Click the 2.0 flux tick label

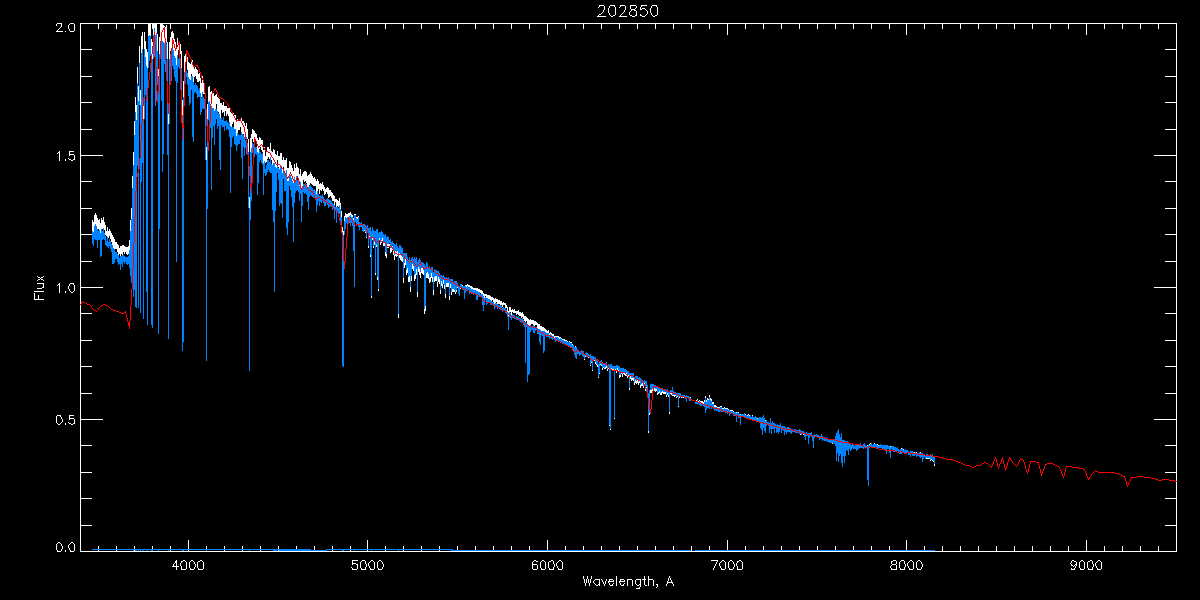(64, 29)
